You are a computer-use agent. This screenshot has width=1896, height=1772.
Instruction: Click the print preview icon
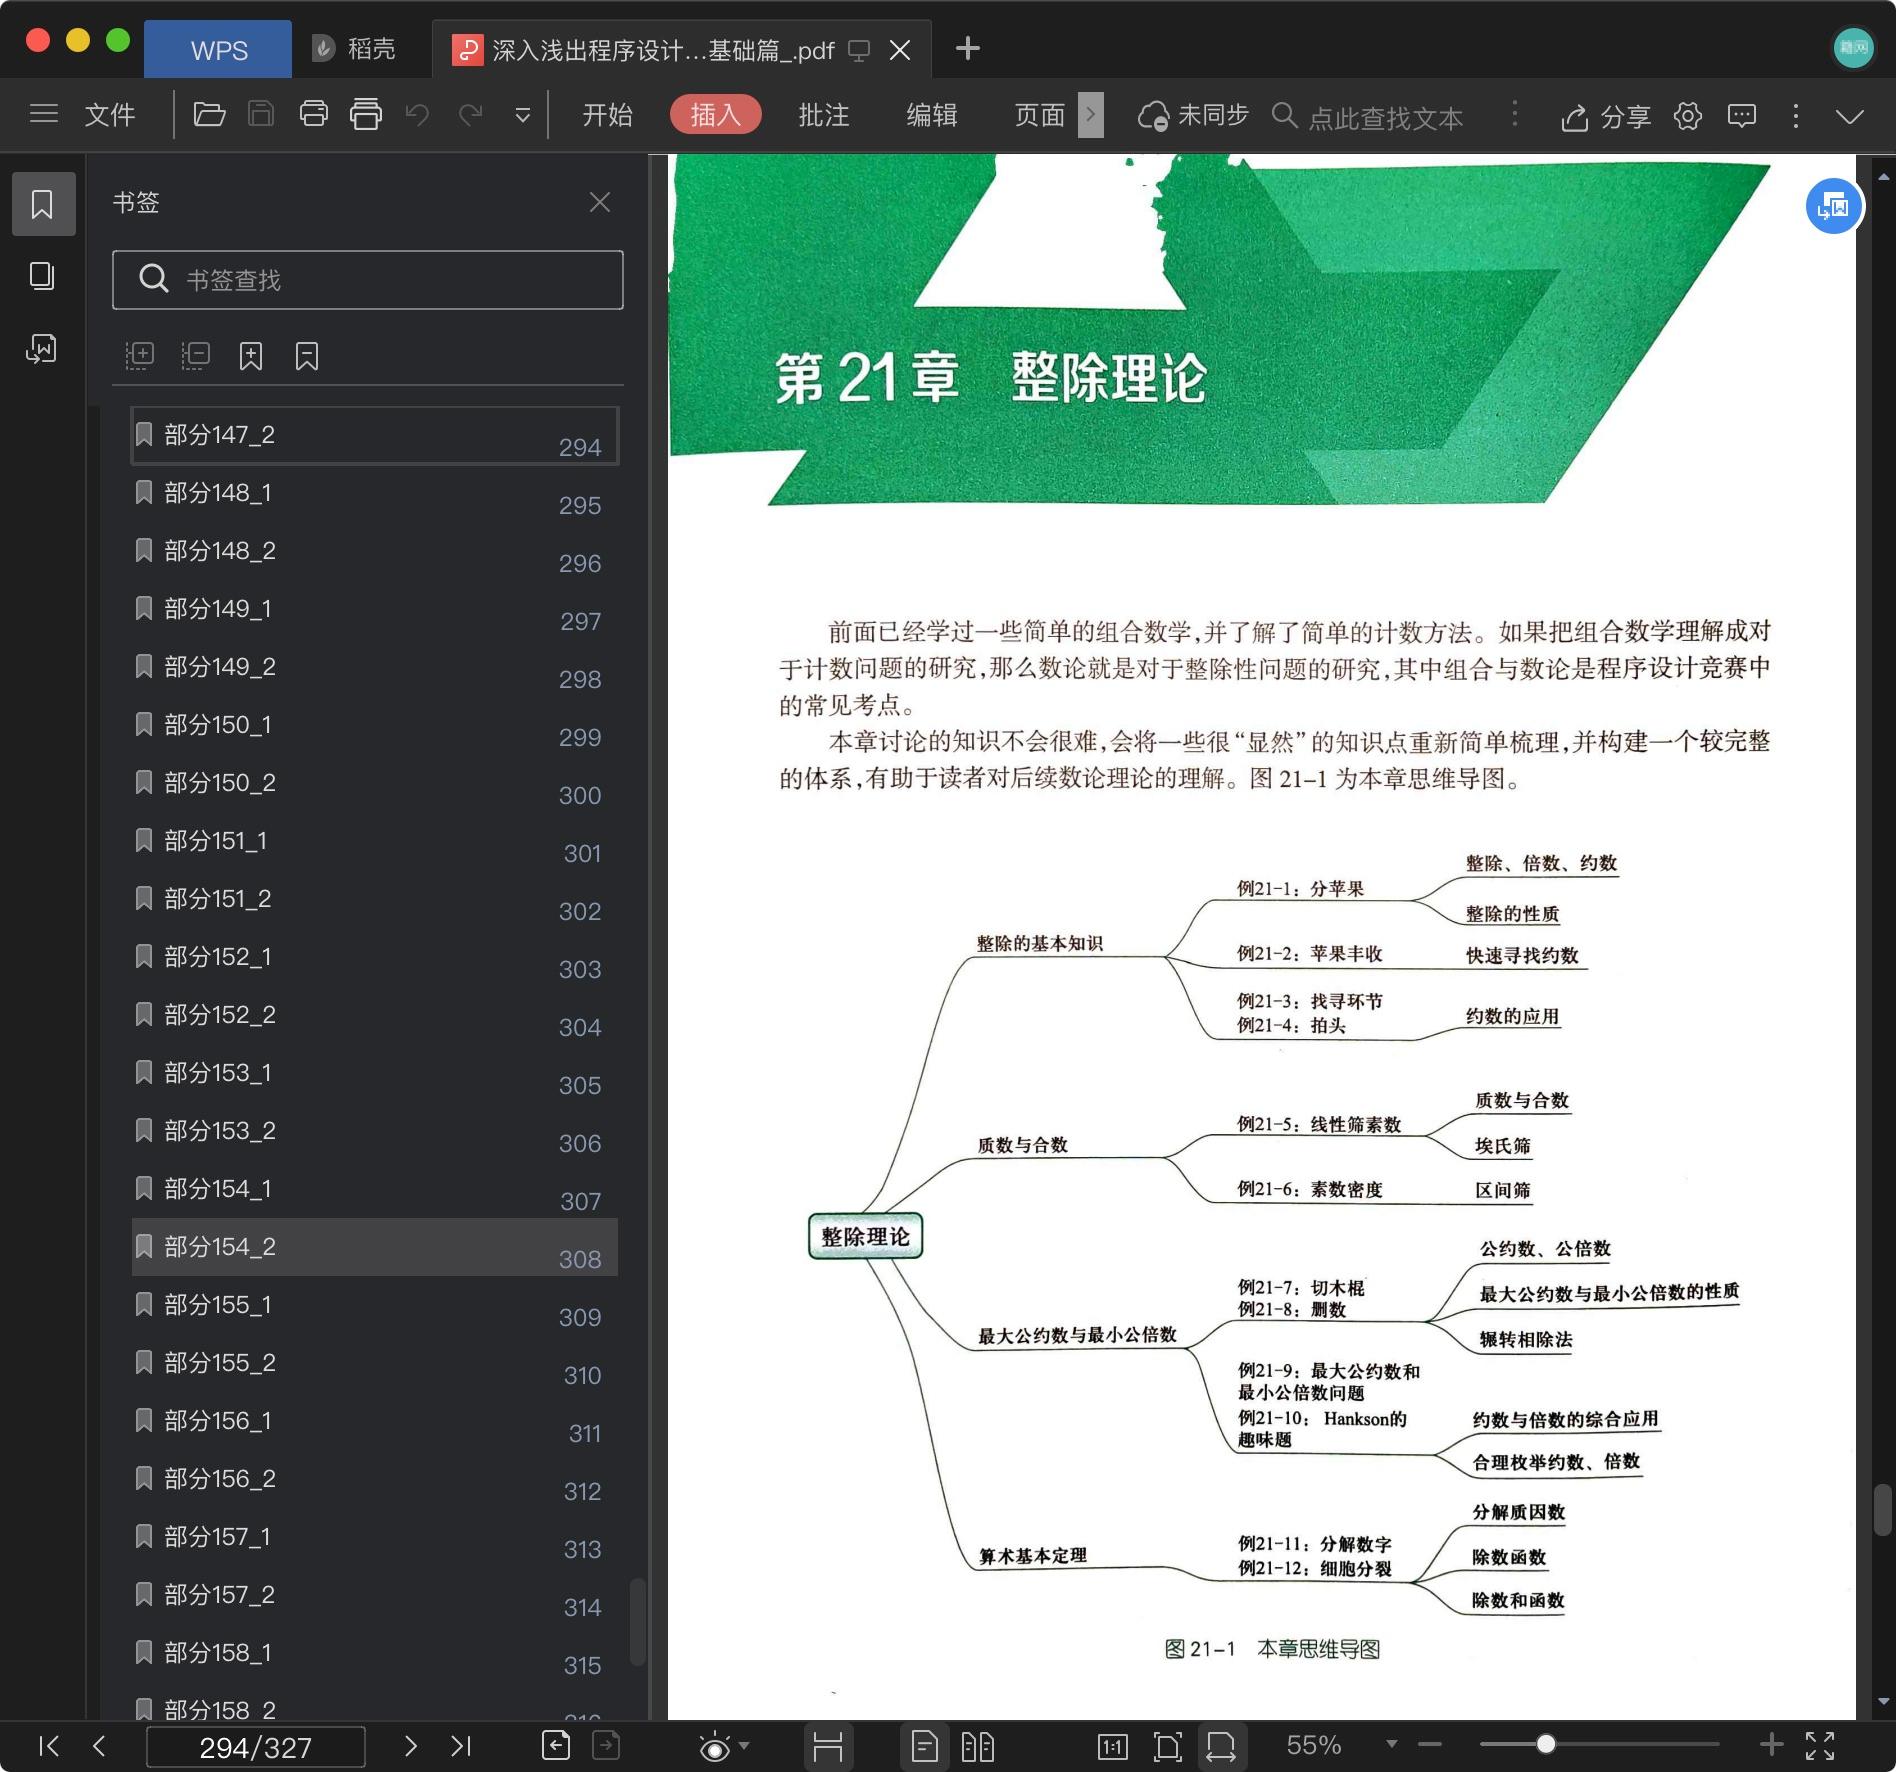366,114
